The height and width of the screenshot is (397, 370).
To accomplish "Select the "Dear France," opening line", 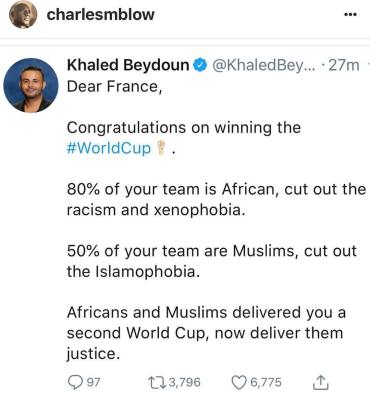I will 114,87.
